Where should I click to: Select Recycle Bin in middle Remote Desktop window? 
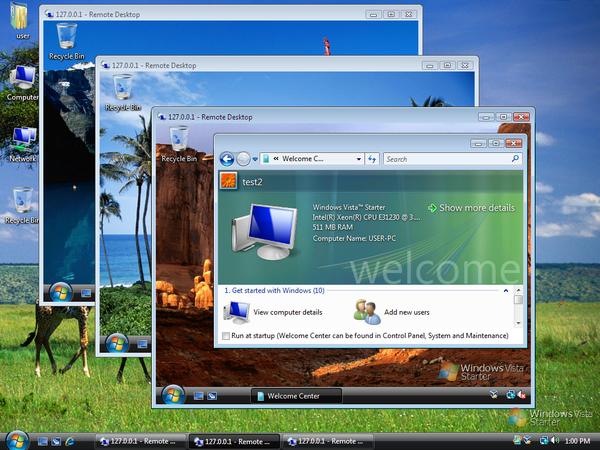tap(123, 93)
